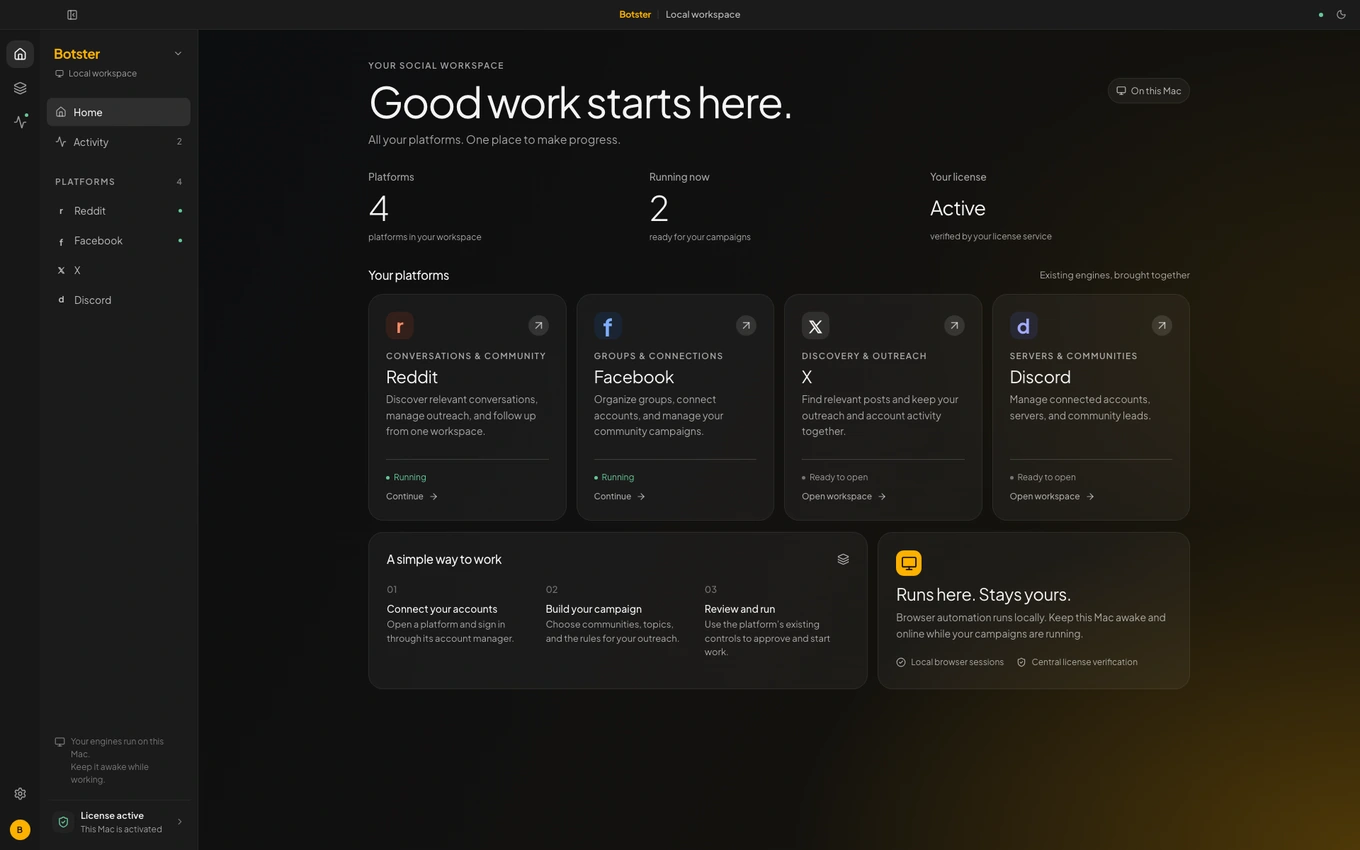Open Home from the icon rail
The width and height of the screenshot is (1360, 850).
(x=20, y=54)
